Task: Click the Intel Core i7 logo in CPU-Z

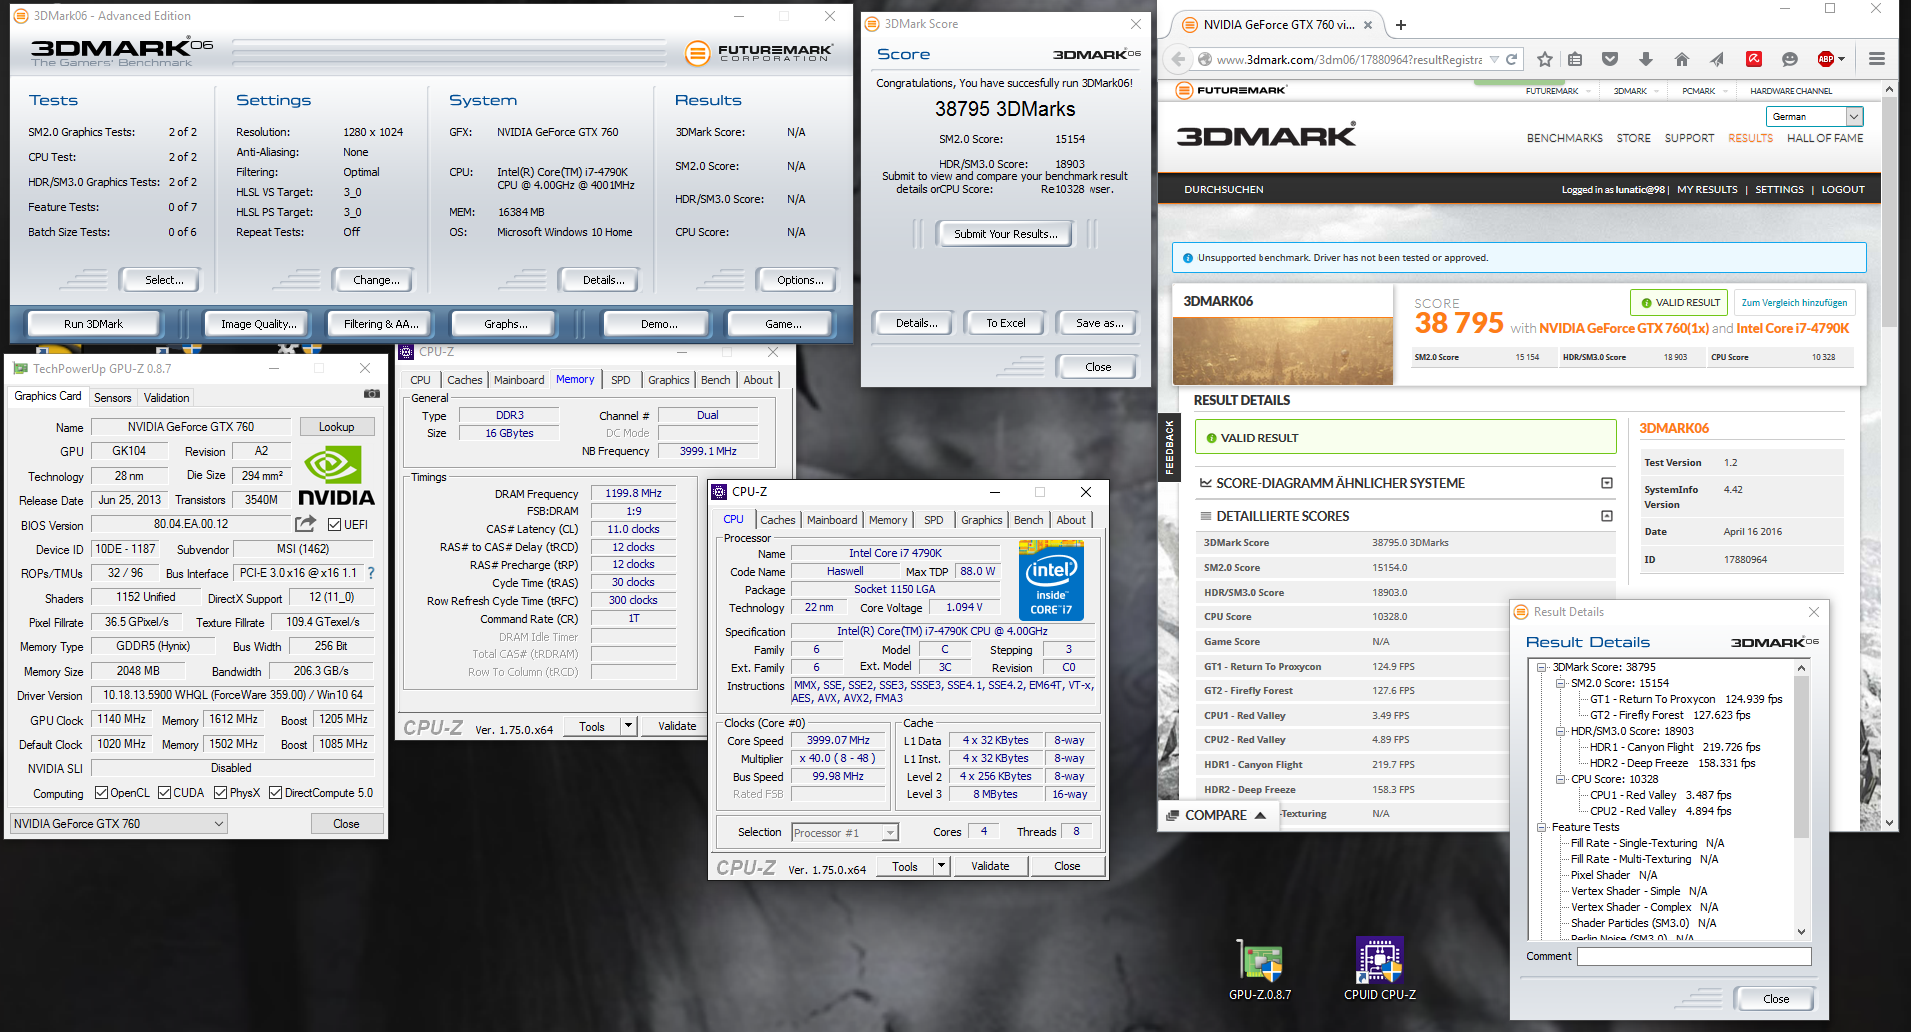Action: point(1051,580)
